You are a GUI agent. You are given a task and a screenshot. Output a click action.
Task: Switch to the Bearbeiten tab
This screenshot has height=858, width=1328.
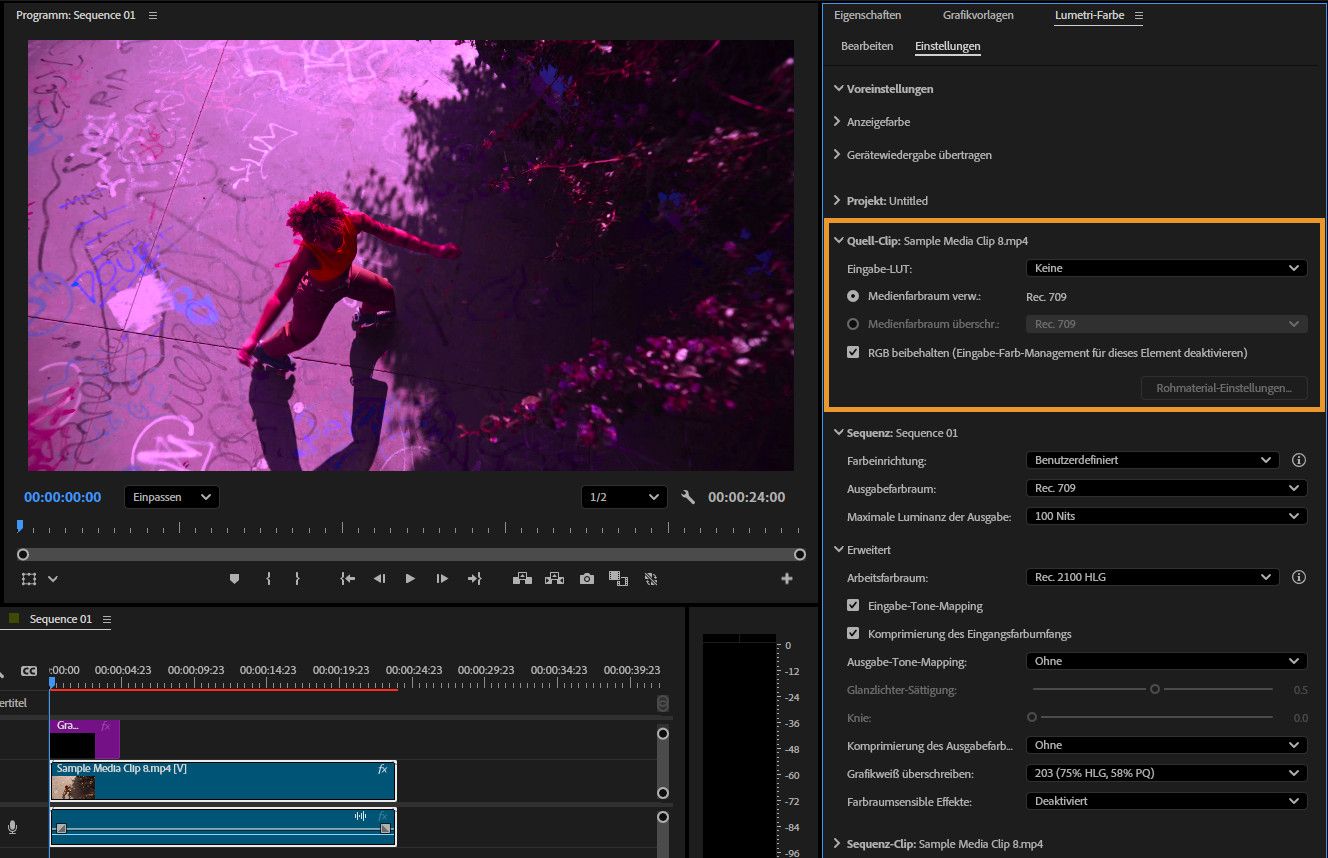pos(866,46)
